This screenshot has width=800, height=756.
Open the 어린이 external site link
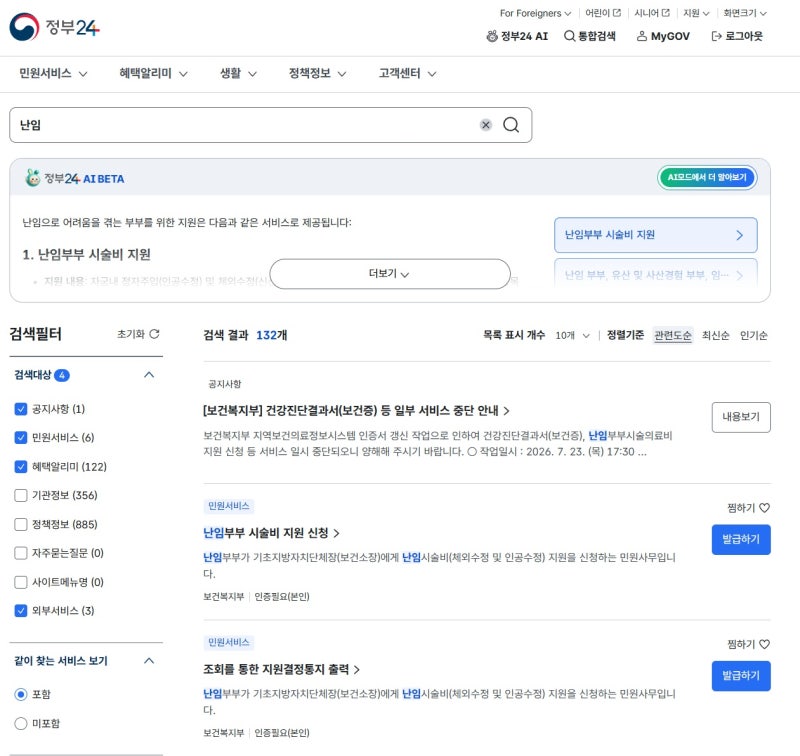point(603,13)
